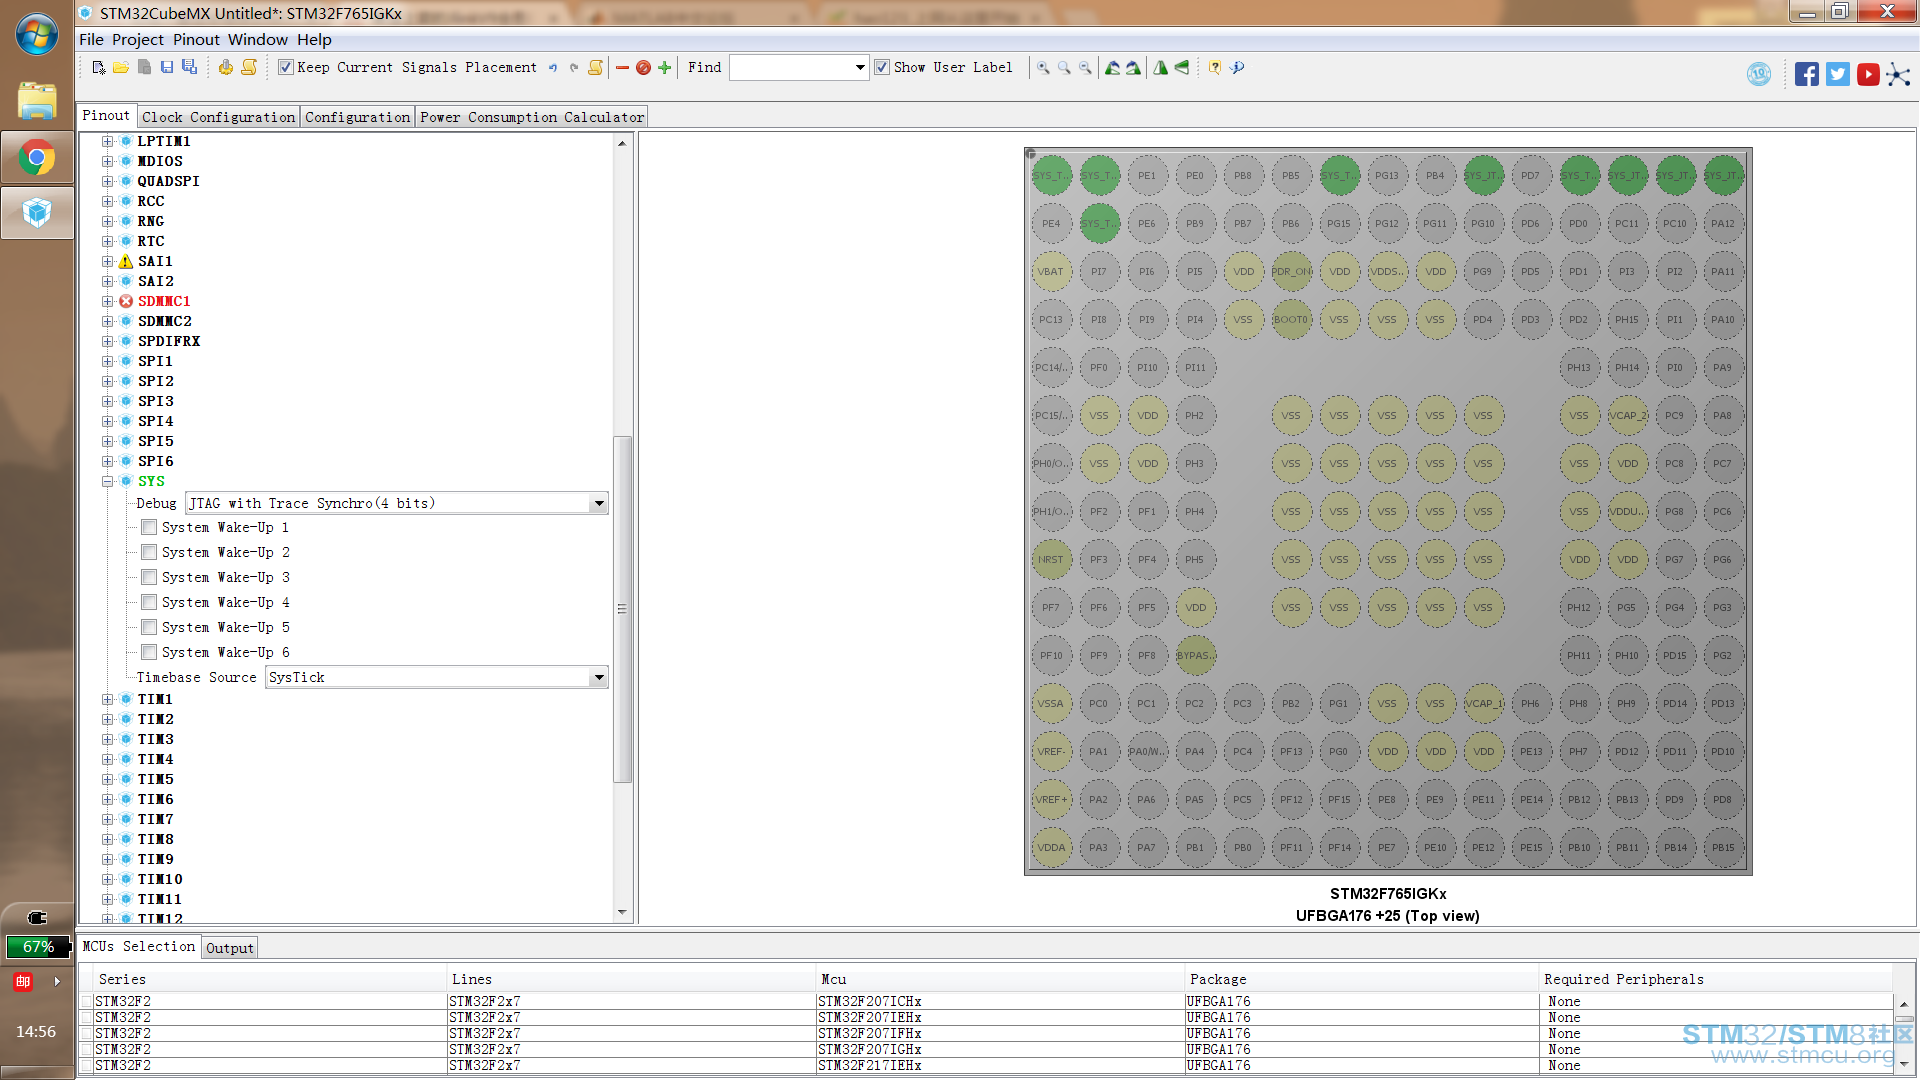Click the New Project toolbar icon
Viewport: 1920px width, 1080px height.
(98, 67)
